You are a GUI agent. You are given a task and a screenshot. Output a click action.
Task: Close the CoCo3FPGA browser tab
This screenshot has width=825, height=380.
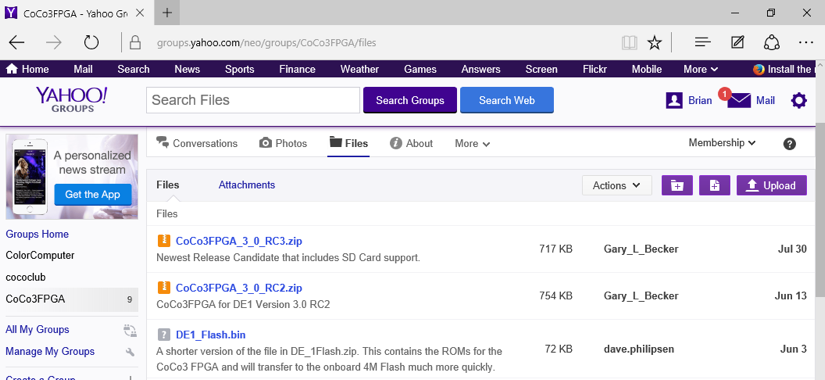pyautogui.click(x=140, y=13)
